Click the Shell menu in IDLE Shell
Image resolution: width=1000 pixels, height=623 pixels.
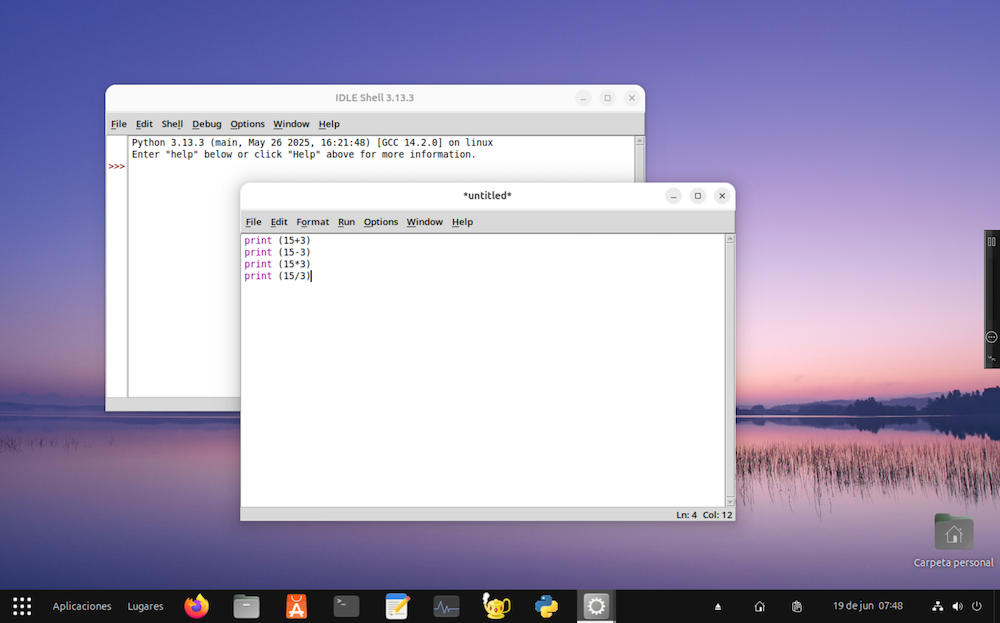pos(172,124)
